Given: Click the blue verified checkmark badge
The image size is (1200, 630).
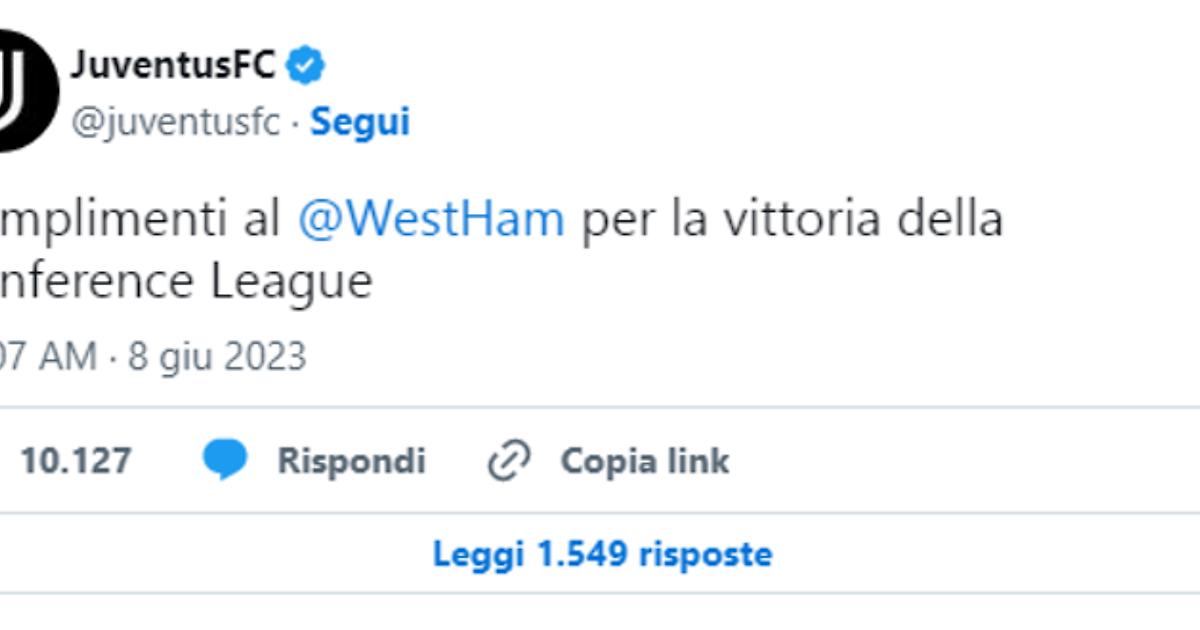Looking at the screenshot, I should (x=305, y=66).
